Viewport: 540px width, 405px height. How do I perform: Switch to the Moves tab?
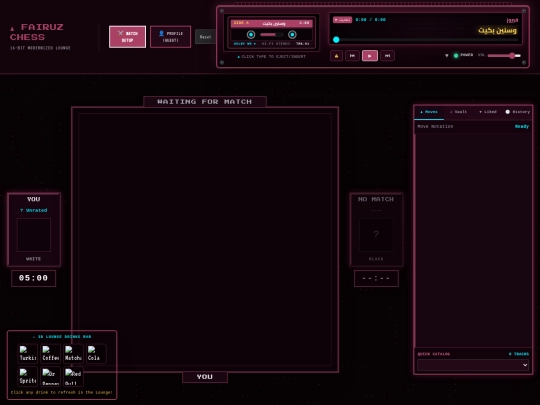(x=429, y=112)
